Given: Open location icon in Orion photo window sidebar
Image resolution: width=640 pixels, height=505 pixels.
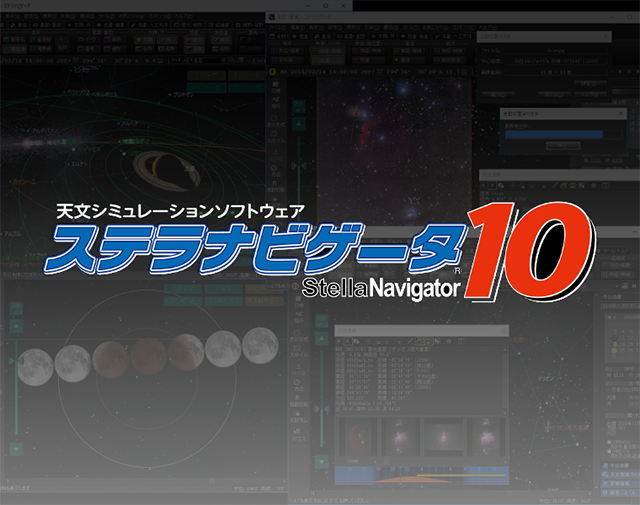Looking at the screenshot, I should pos(276,102).
